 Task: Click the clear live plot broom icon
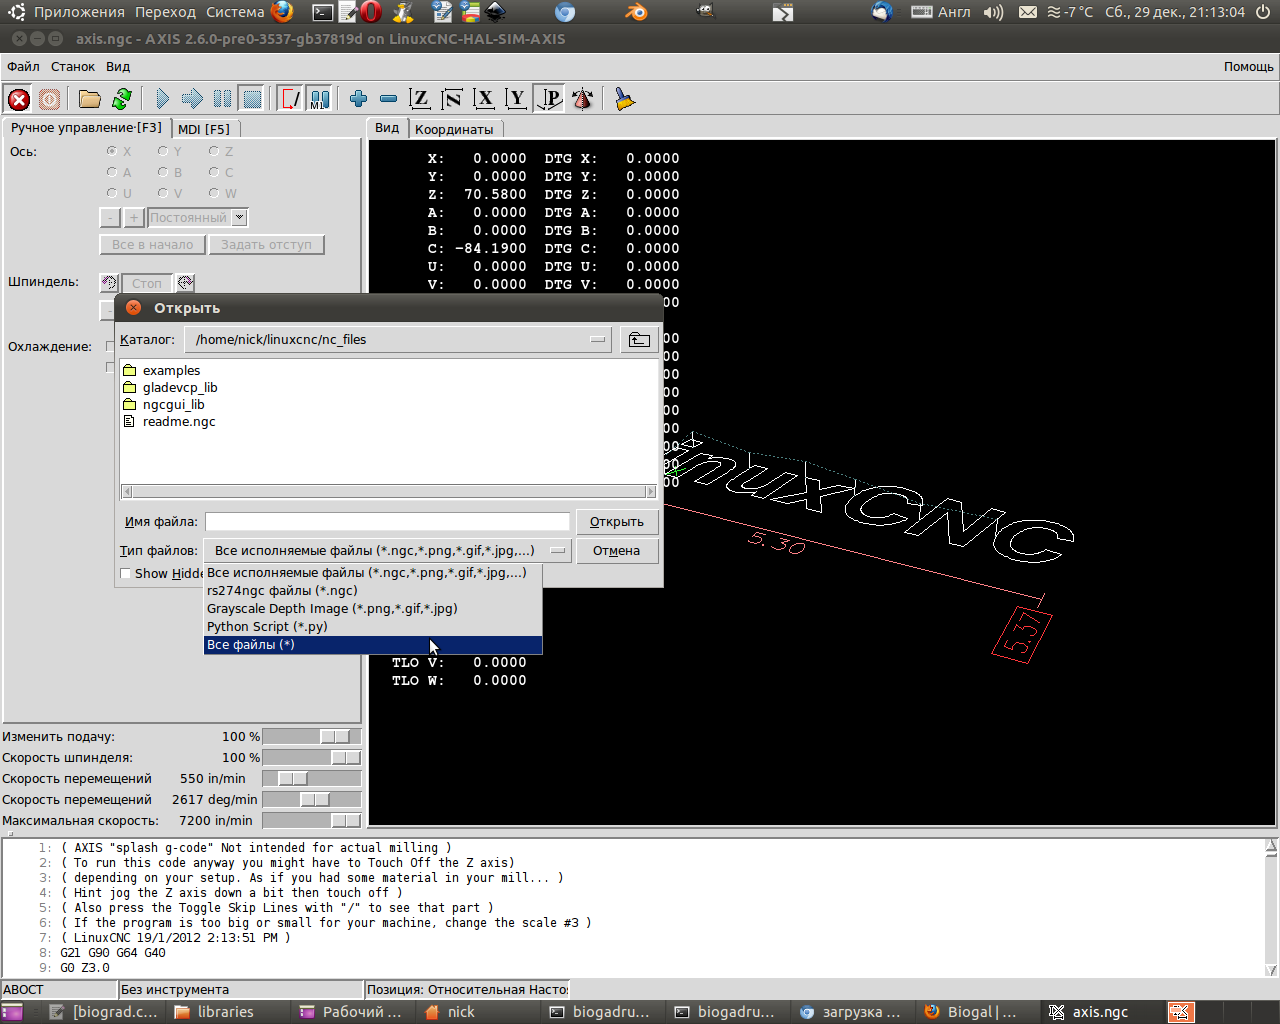(625, 99)
